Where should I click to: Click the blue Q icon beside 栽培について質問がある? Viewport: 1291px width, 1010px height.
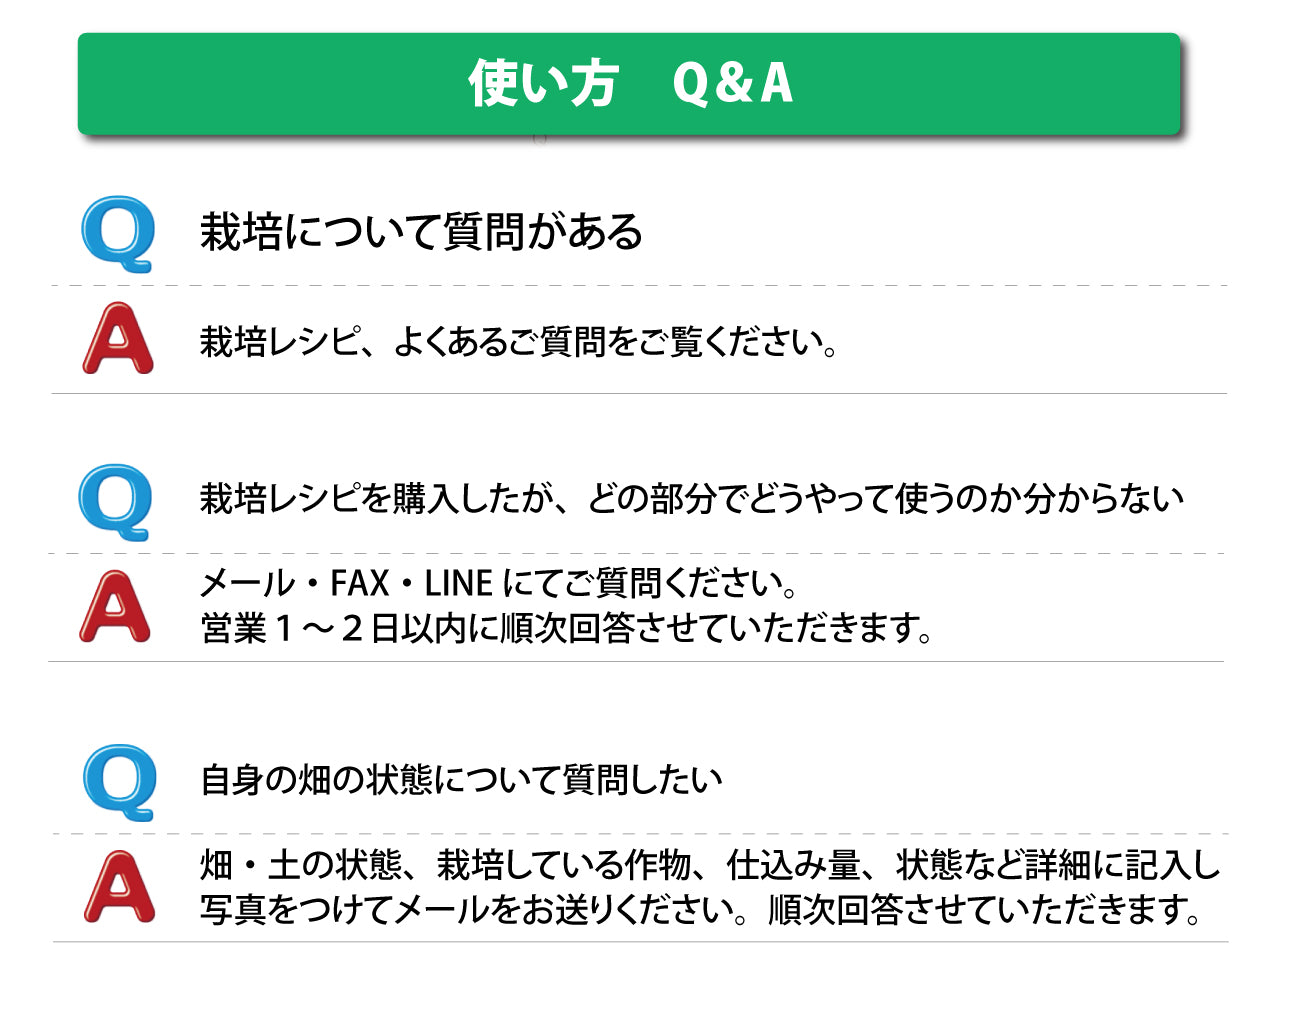118,234
